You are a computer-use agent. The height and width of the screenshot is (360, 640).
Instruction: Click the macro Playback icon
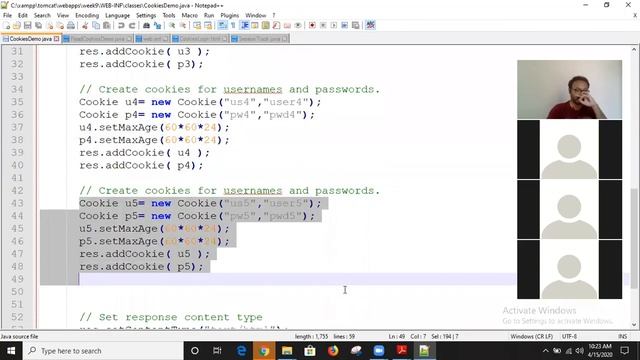[334, 25]
